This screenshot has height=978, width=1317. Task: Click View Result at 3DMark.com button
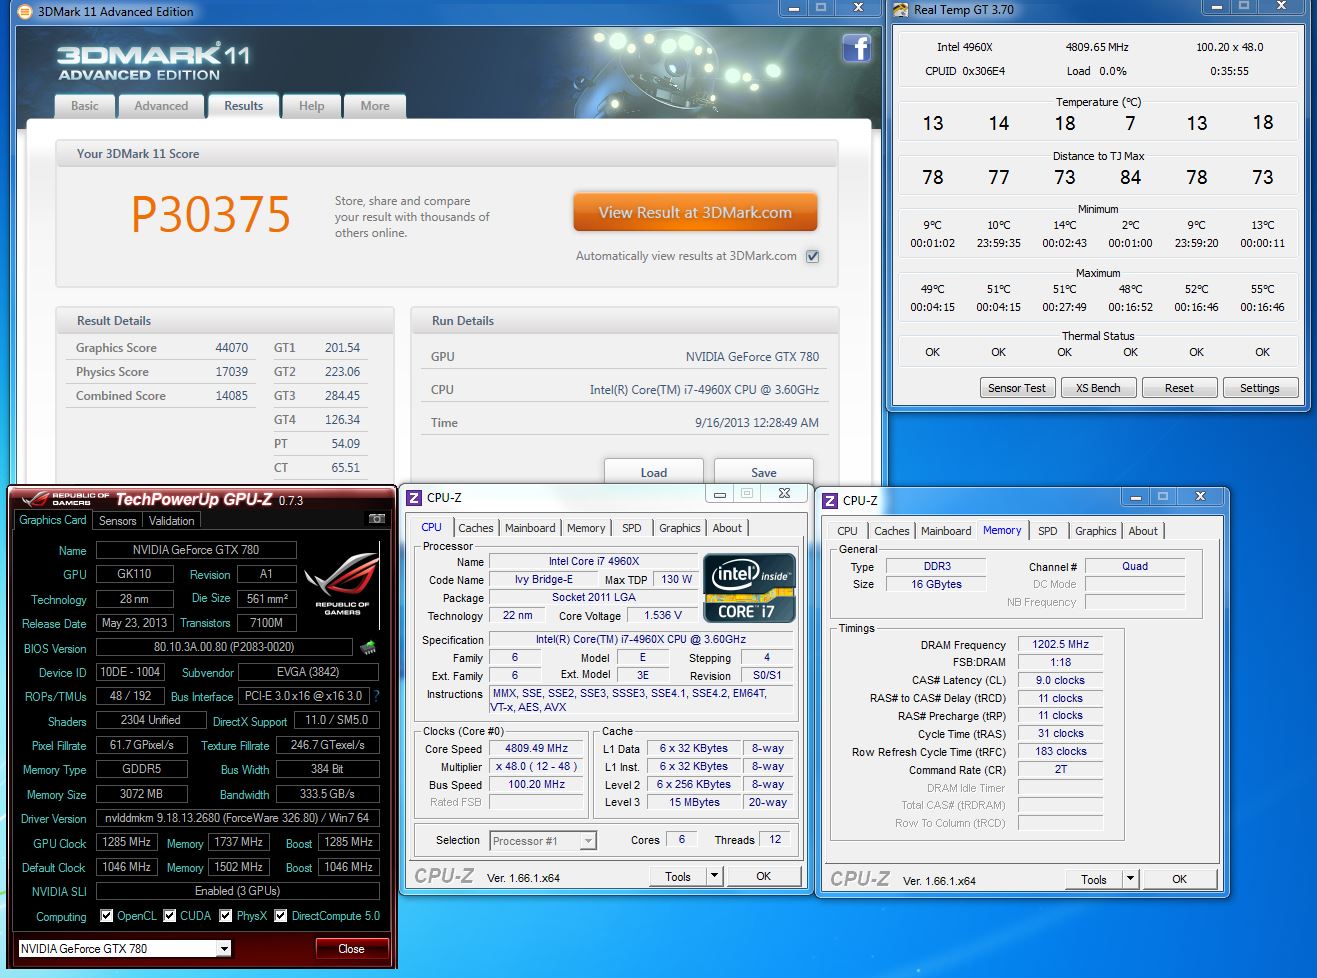coord(695,212)
